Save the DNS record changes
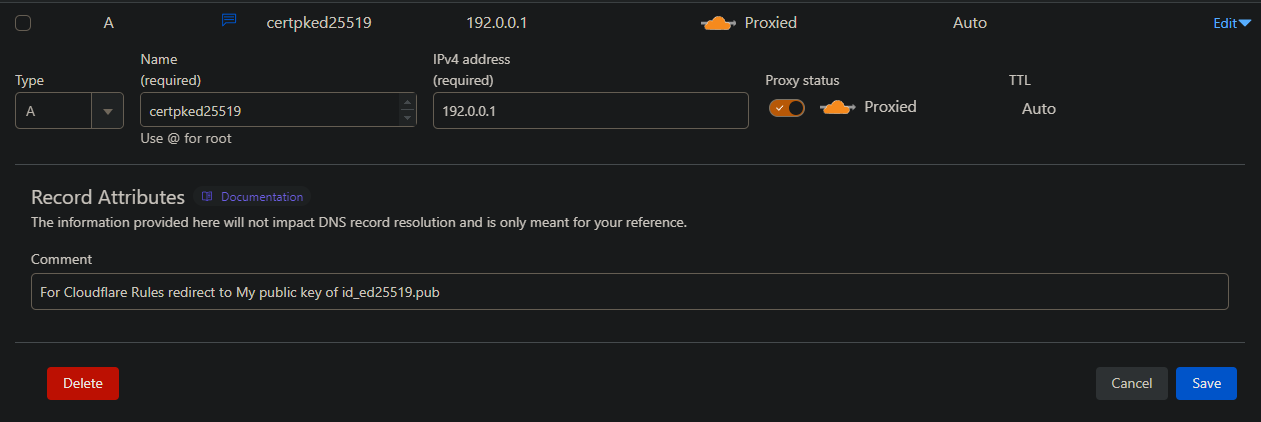Viewport: 1261px width, 422px height. click(x=1206, y=383)
